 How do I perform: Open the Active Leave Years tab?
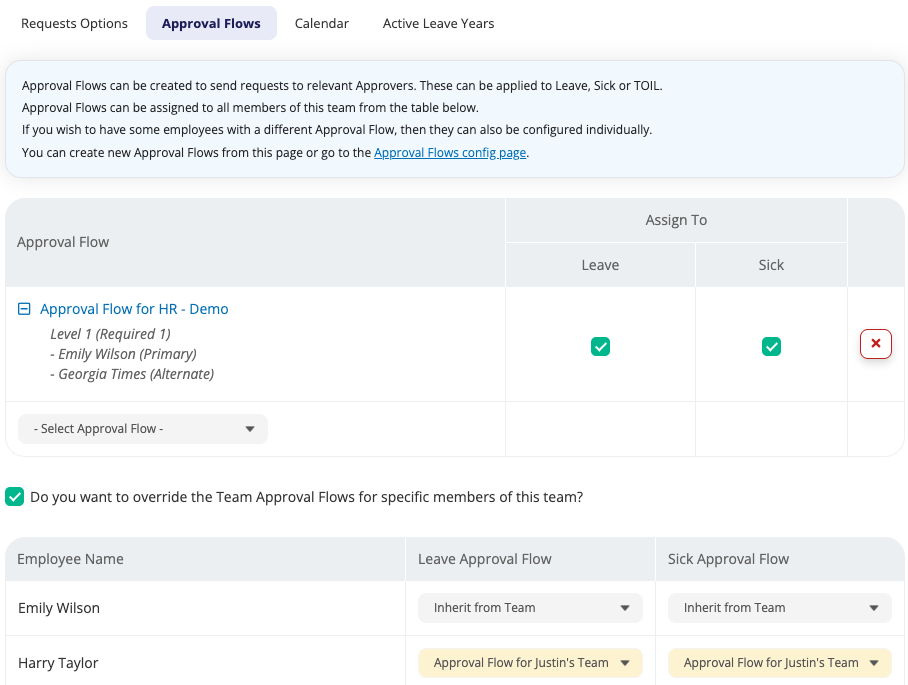(438, 23)
